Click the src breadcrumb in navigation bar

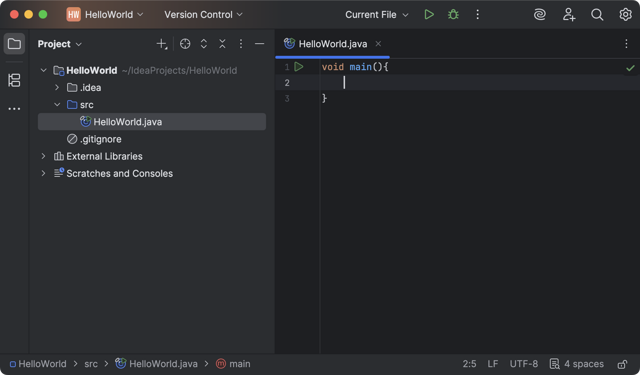click(x=91, y=364)
